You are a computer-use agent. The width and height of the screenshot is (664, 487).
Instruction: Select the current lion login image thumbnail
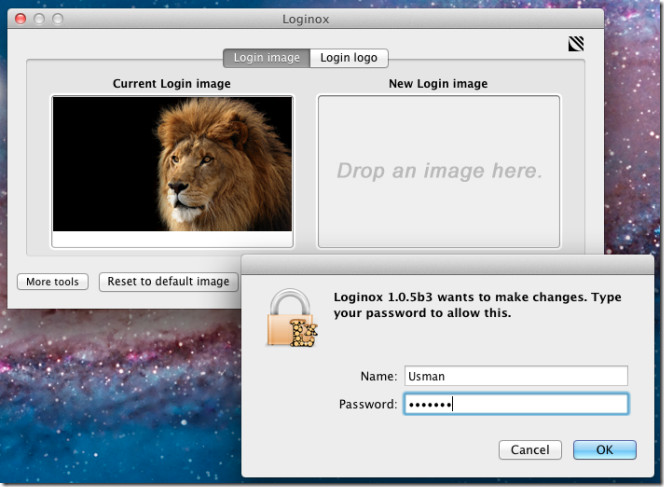pyautogui.click(x=172, y=164)
